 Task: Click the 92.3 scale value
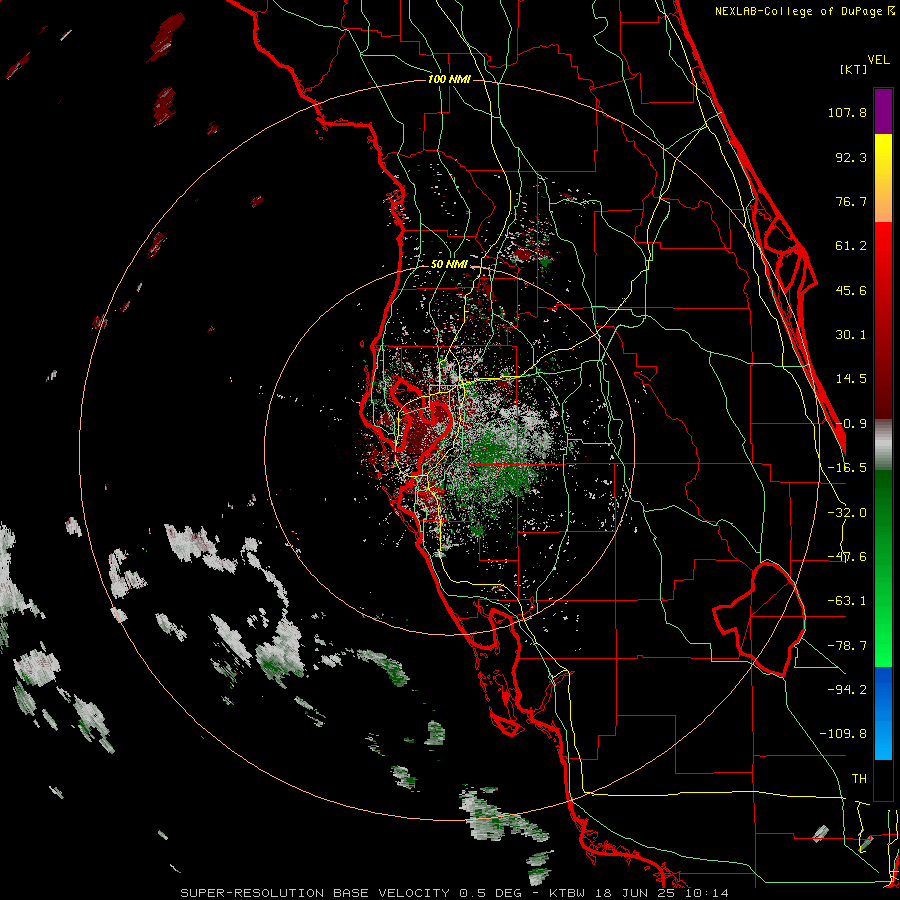tap(851, 157)
